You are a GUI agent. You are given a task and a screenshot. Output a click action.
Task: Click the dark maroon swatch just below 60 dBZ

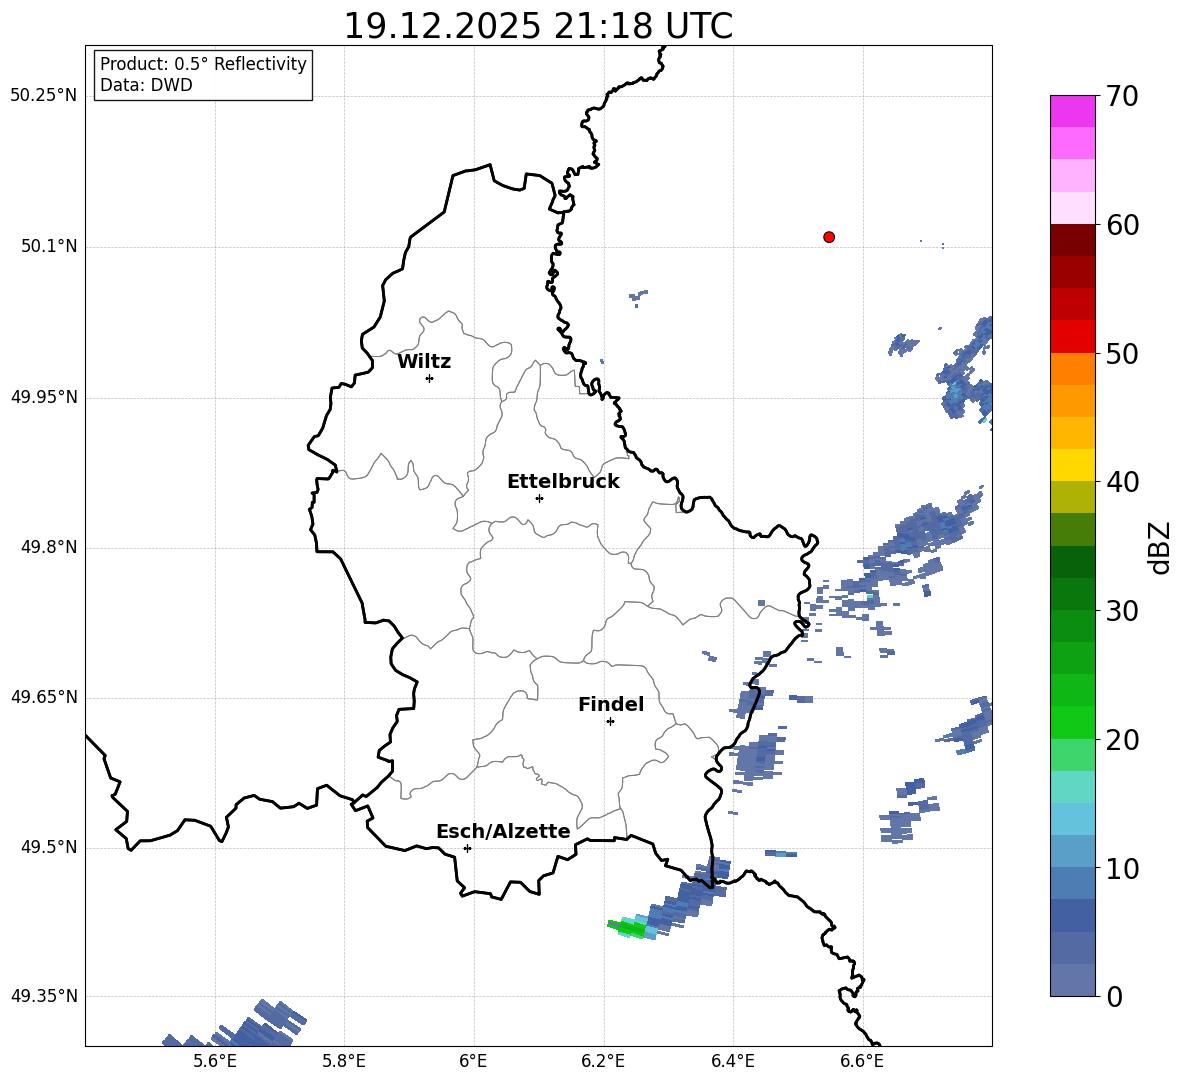1072,240
